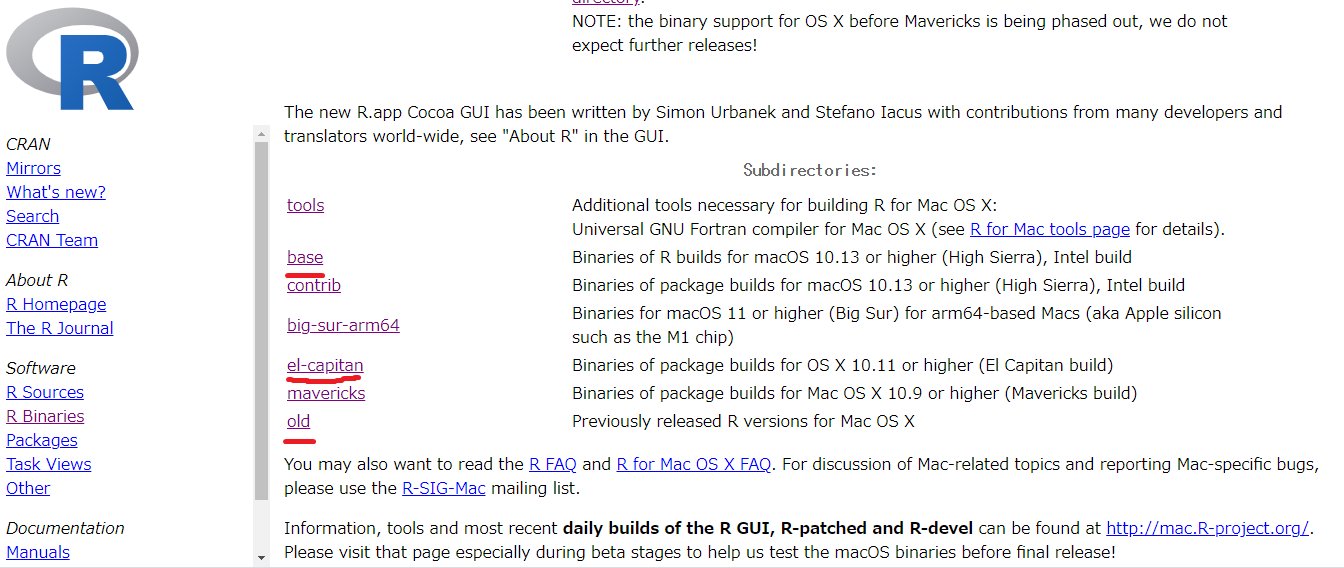The width and height of the screenshot is (1344, 568).
Task: Open the old releases subdirectory
Action: click(298, 421)
